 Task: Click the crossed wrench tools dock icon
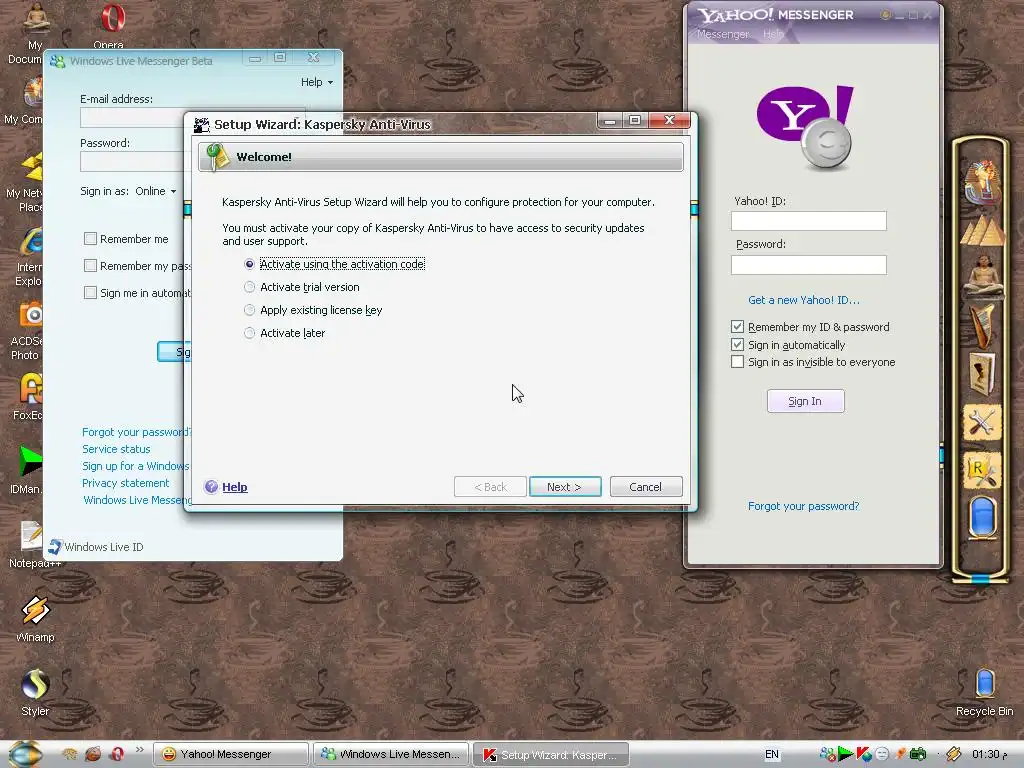(x=982, y=423)
